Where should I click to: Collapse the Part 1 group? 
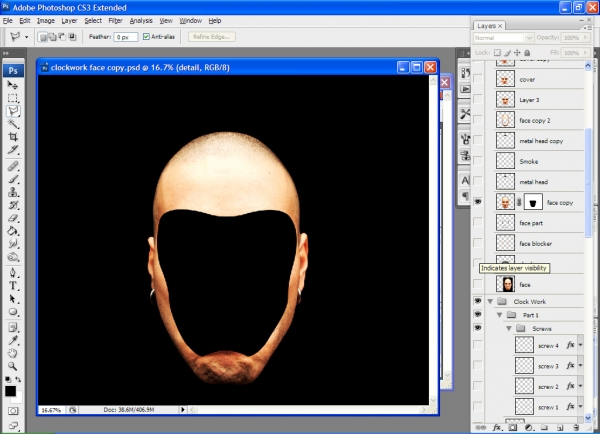click(499, 315)
